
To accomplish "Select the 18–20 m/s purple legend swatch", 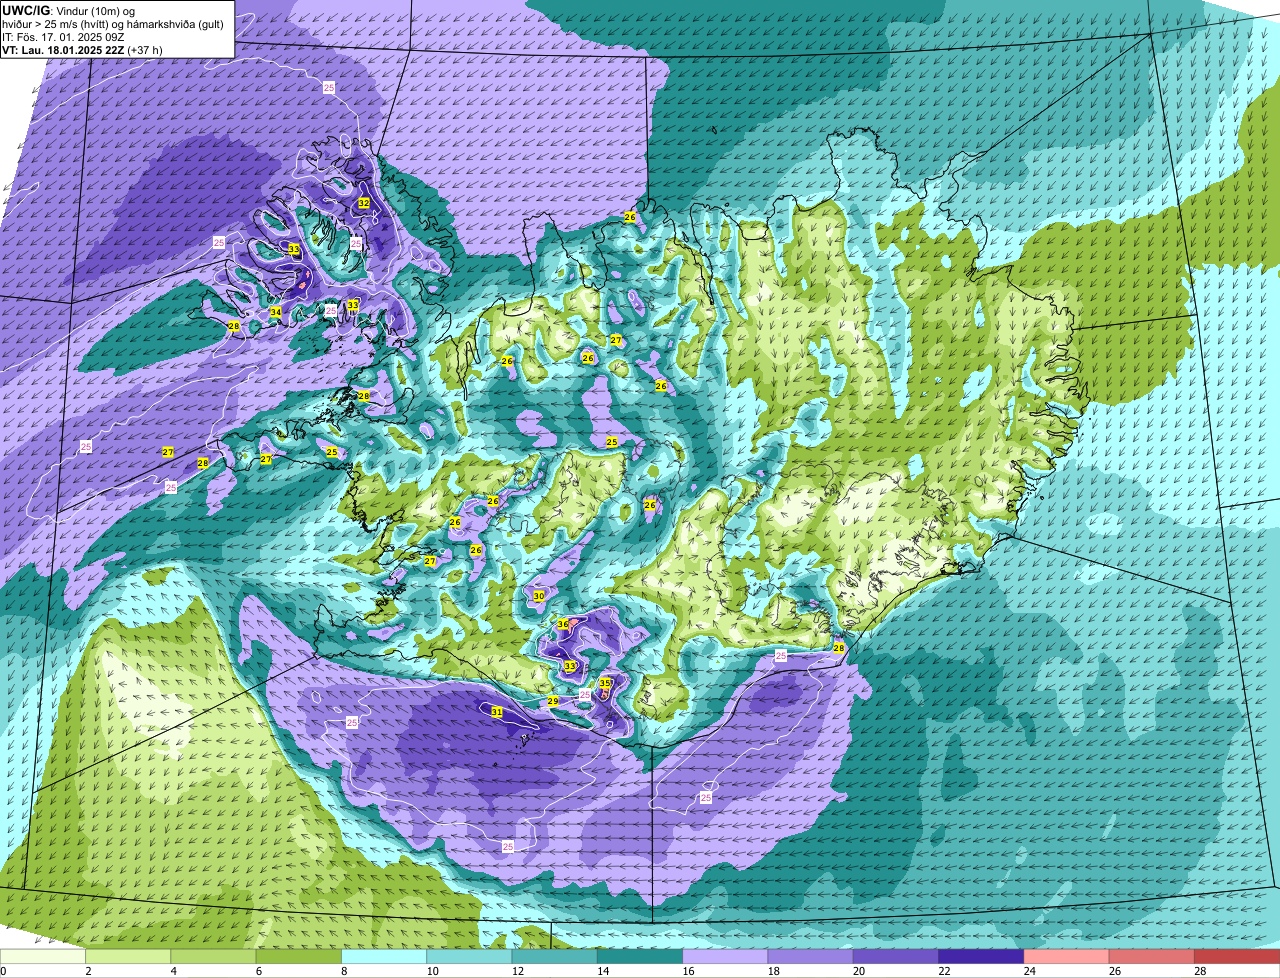I will pyautogui.click(x=810, y=957).
